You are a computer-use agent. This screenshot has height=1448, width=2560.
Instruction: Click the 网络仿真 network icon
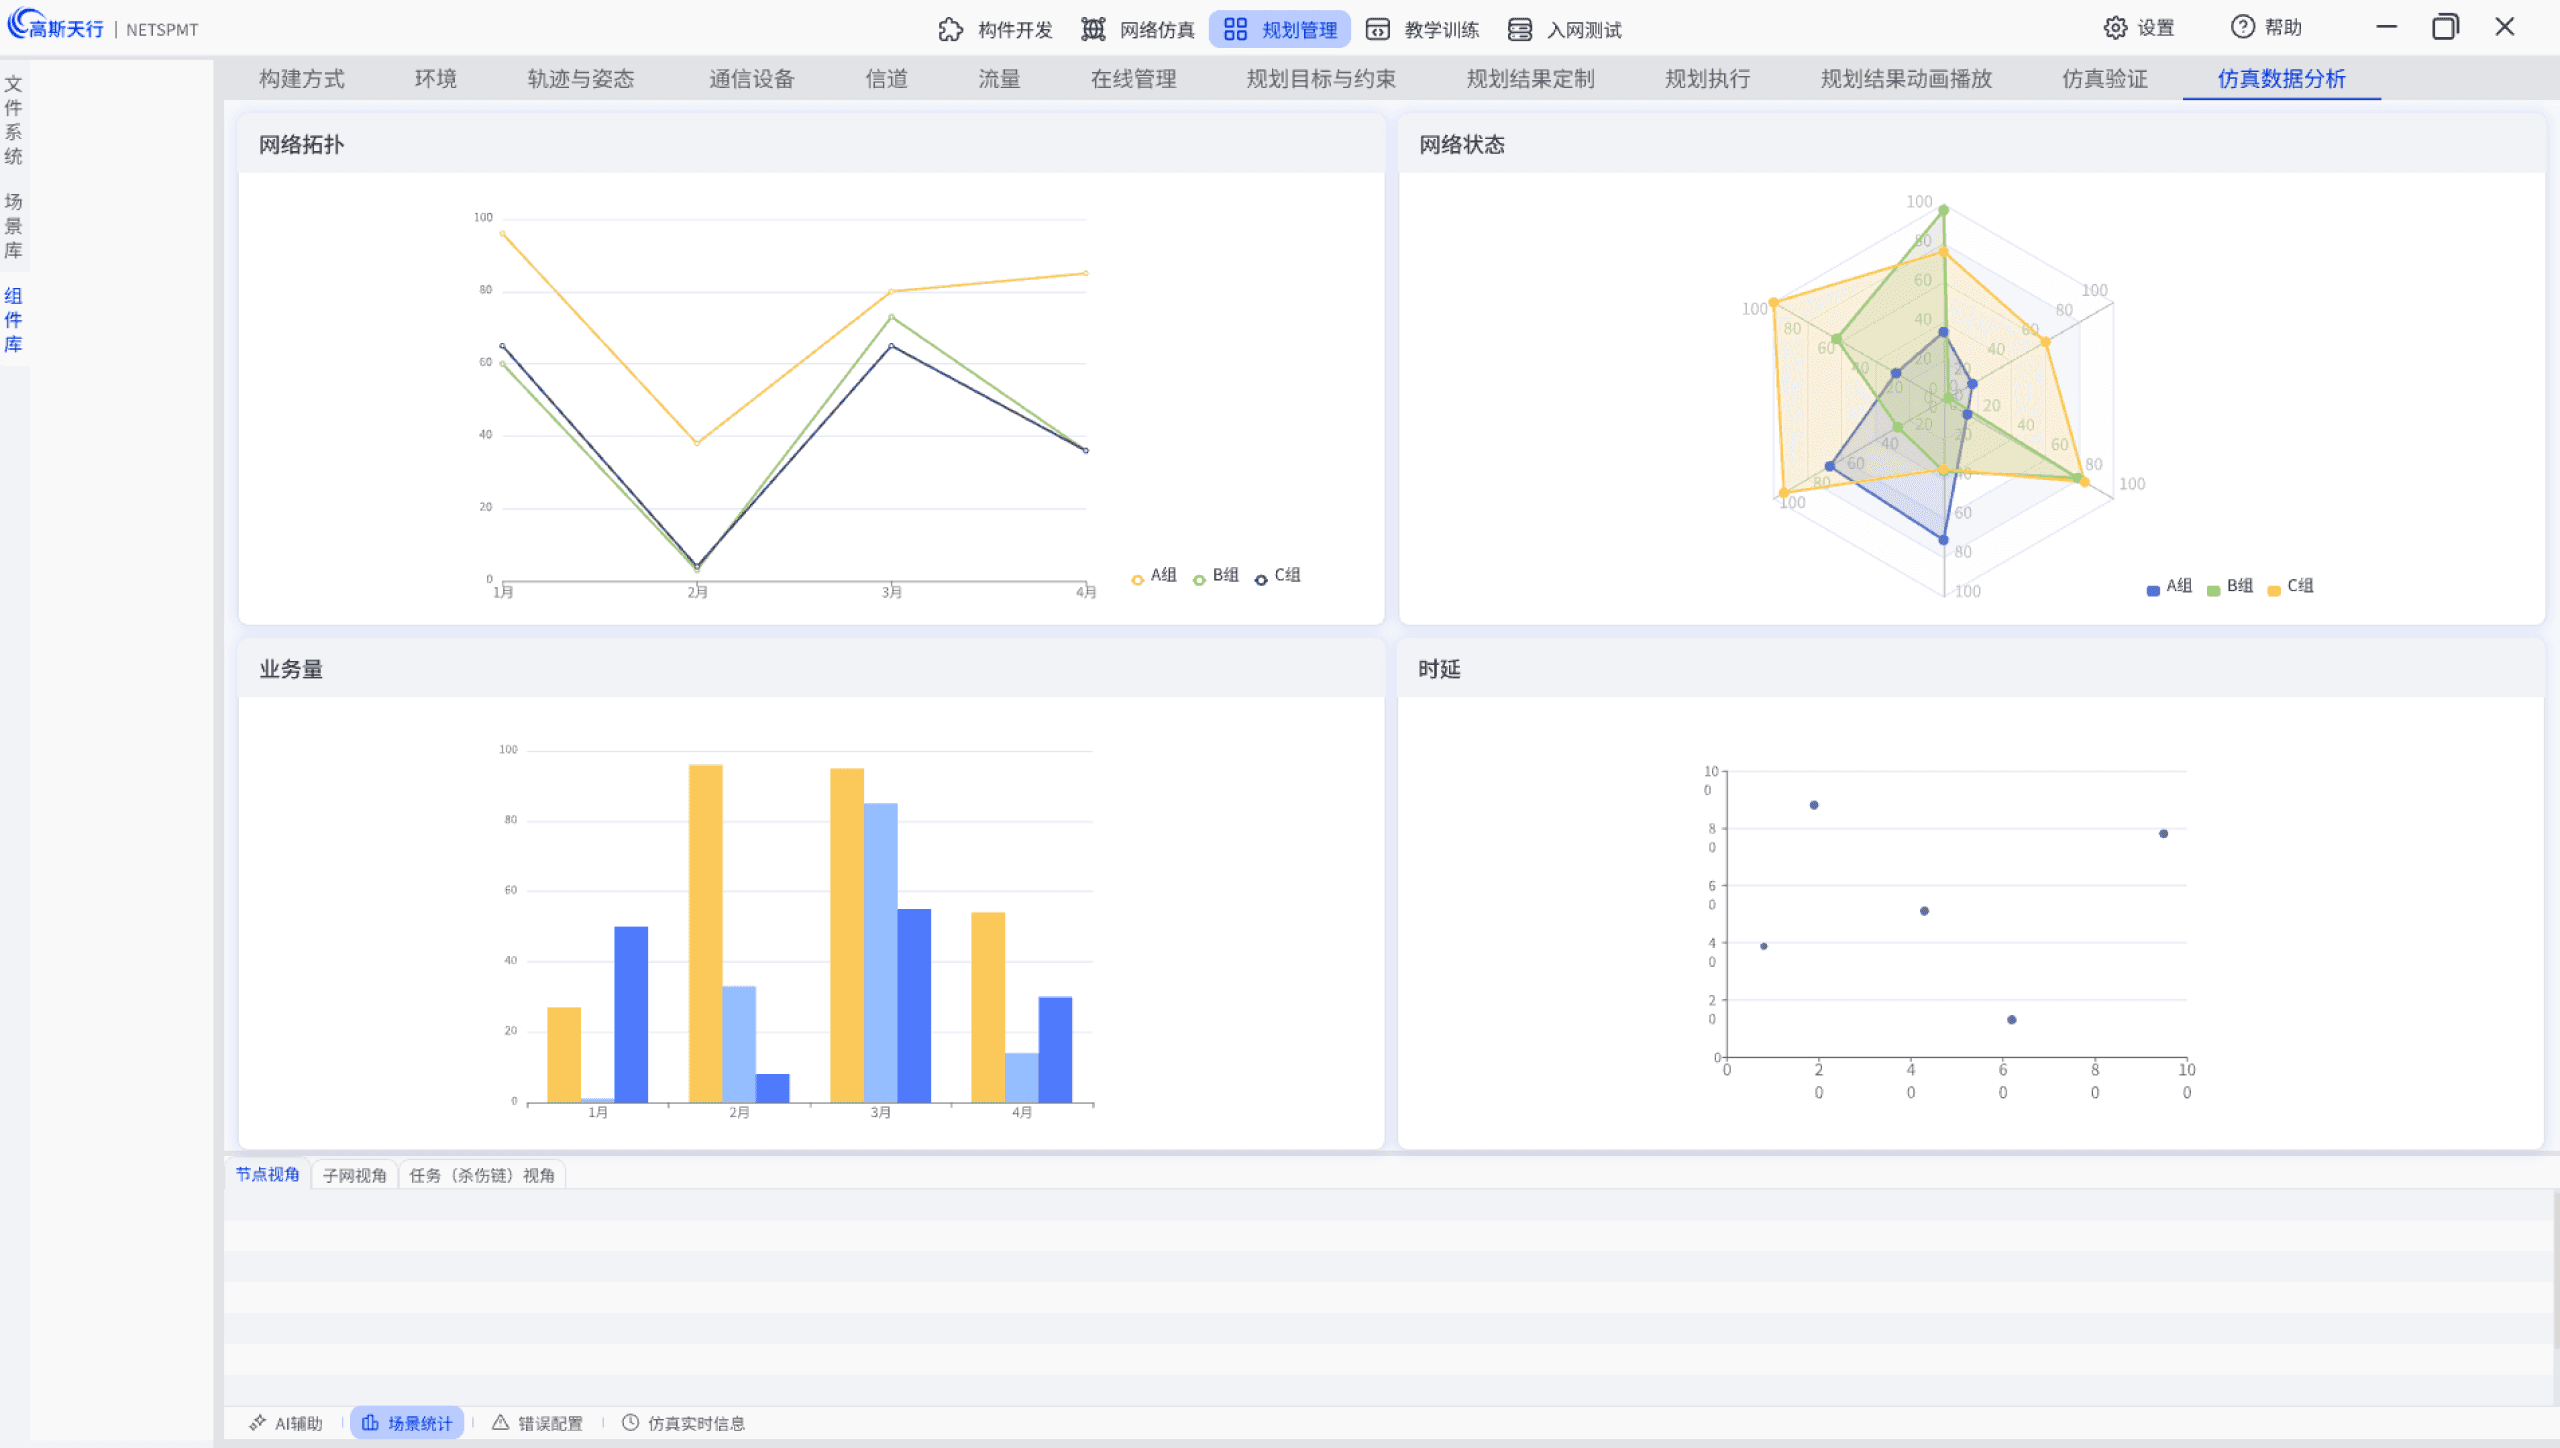[x=1093, y=30]
